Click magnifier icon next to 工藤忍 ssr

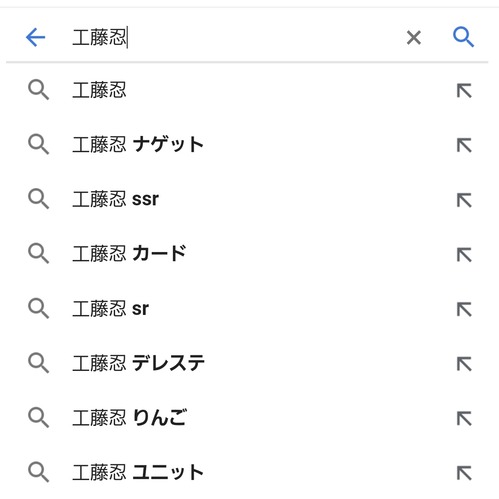39,199
